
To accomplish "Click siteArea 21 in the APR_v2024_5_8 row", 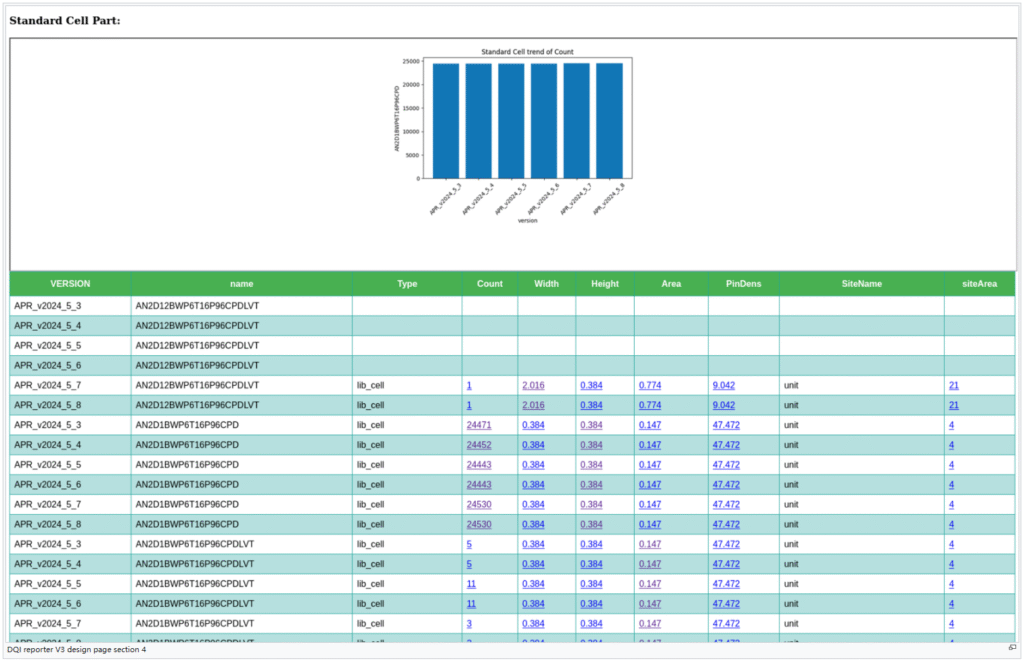I will [953, 405].
